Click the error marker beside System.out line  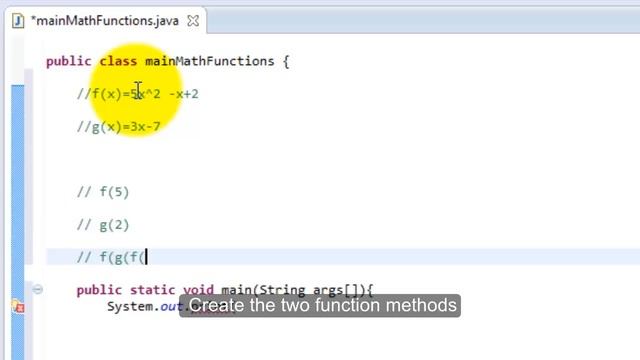(18, 306)
